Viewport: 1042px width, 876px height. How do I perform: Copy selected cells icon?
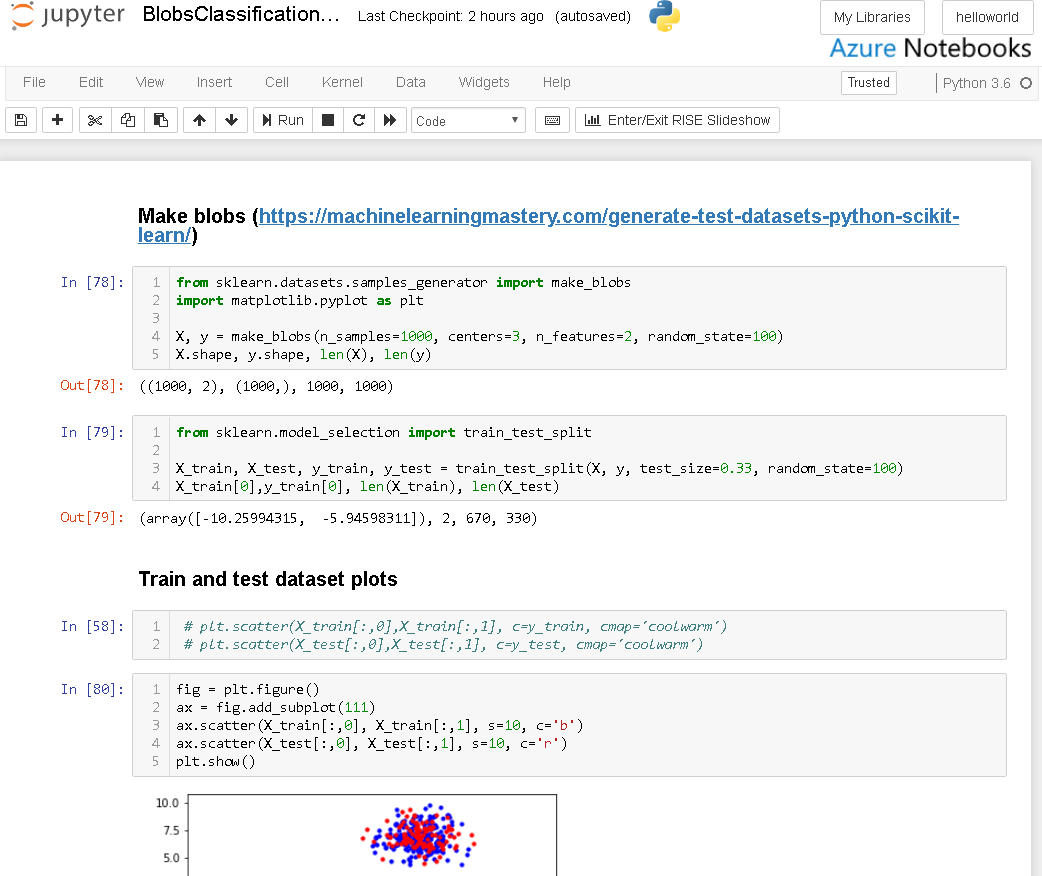(x=128, y=120)
